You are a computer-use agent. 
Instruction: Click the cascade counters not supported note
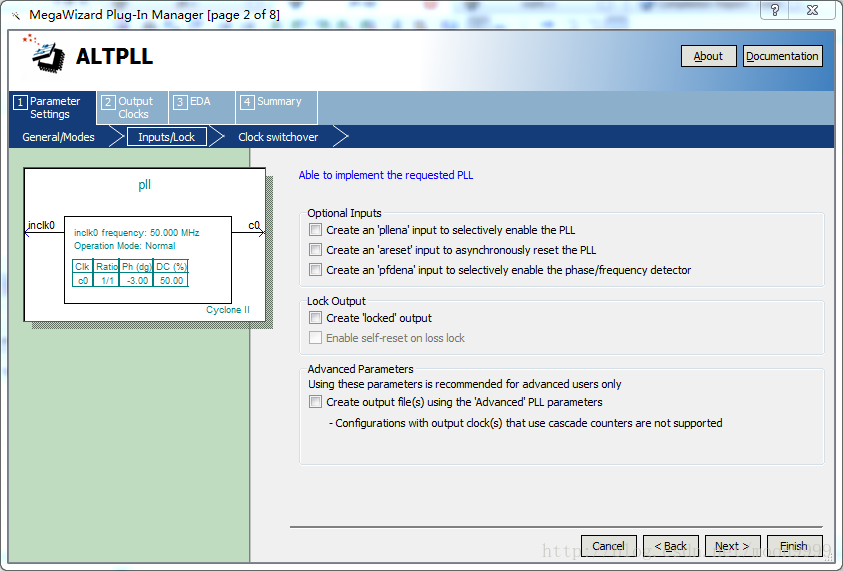[525, 423]
